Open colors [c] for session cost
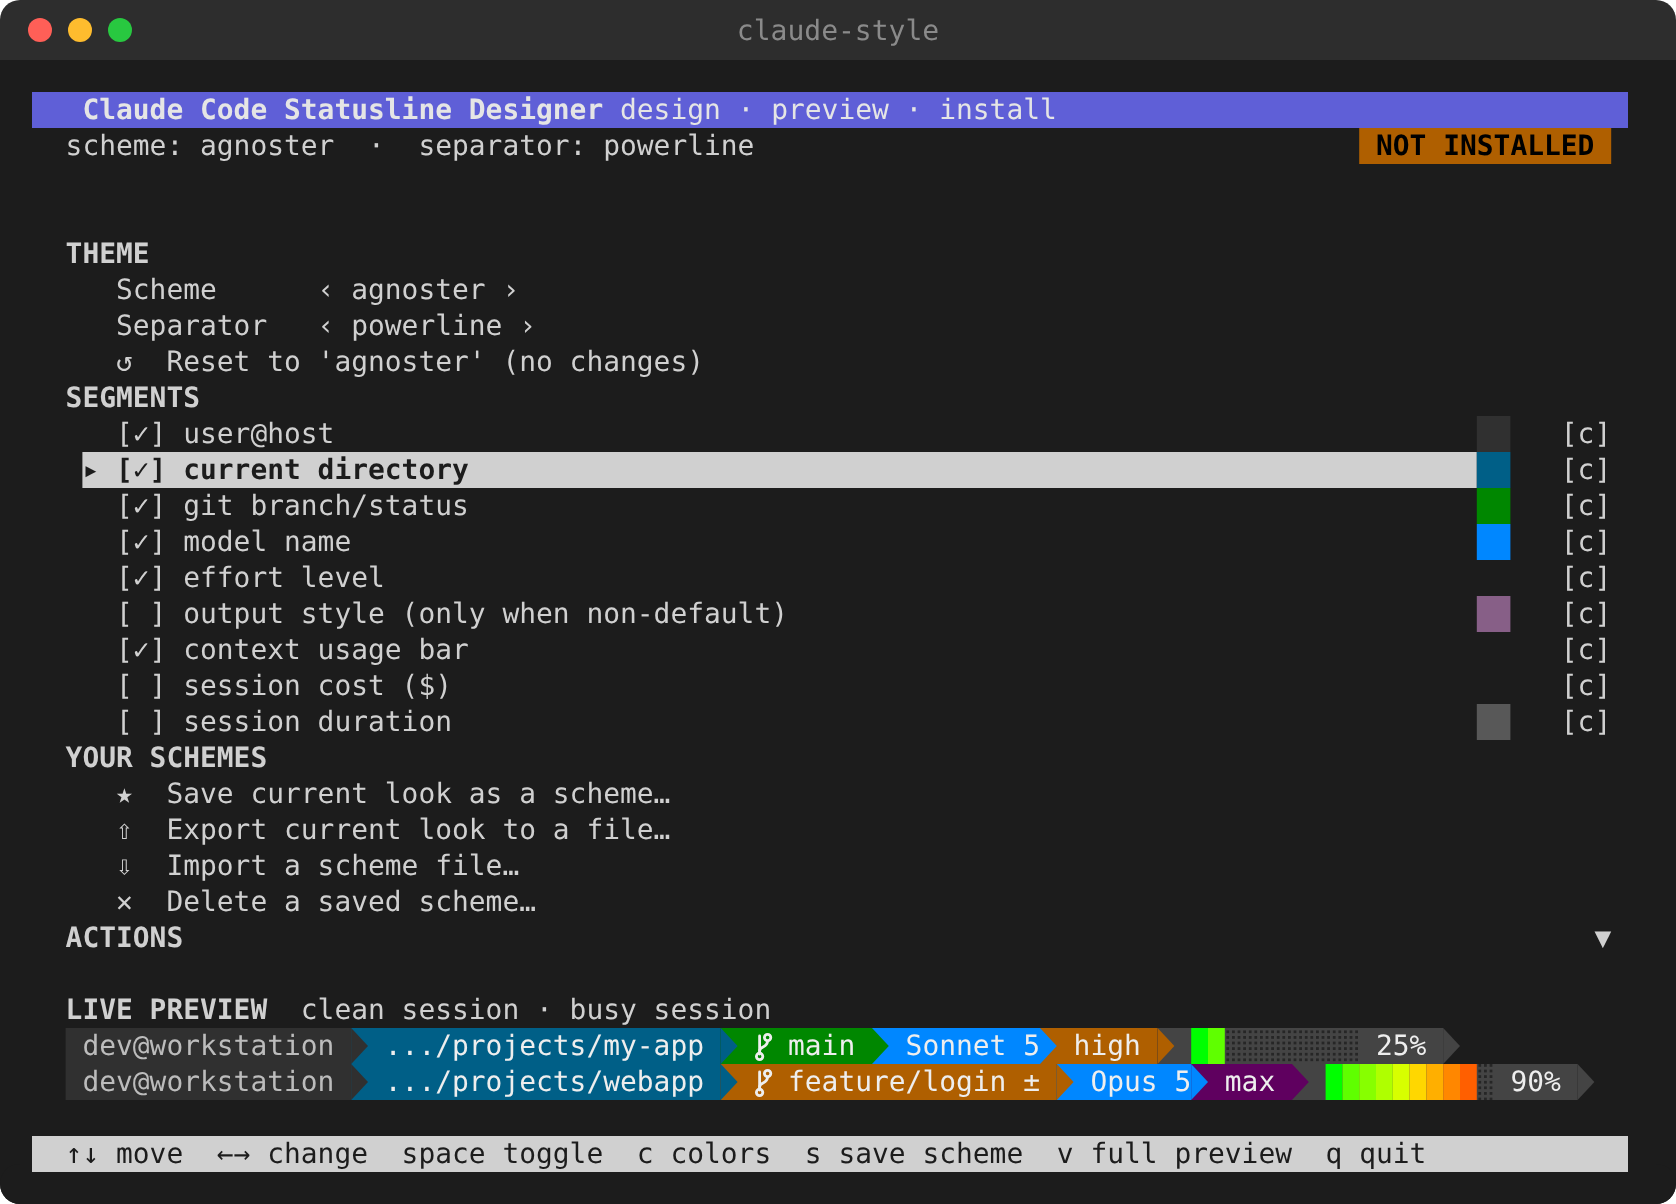The height and width of the screenshot is (1204, 1676). tap(1586, 686)
